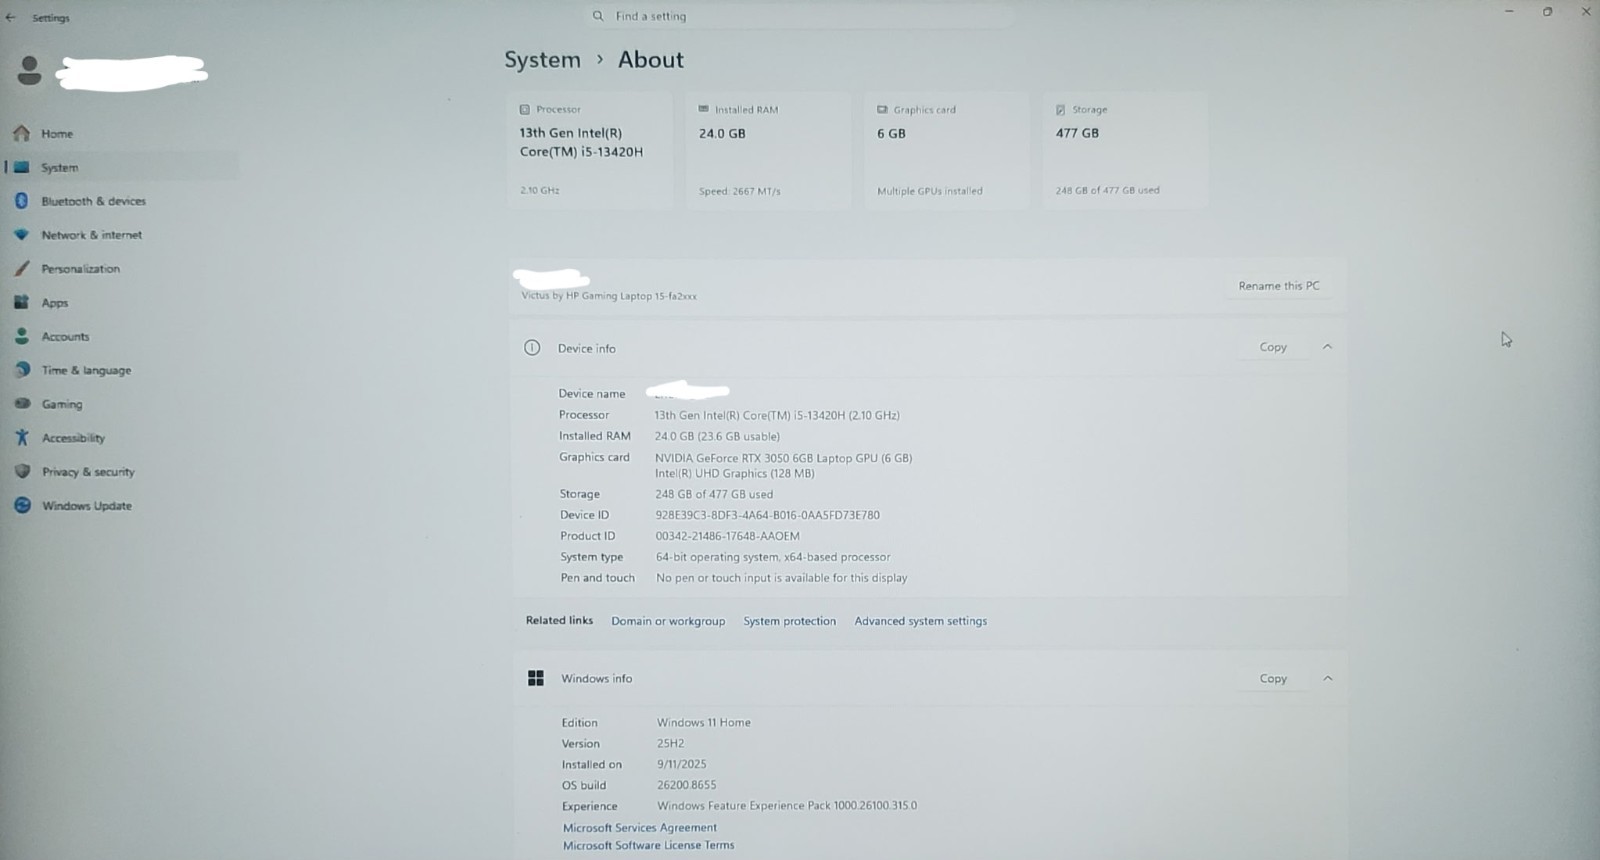Open Microsoft Services Agreement link
1600x860 pixels.
pos(640,828)
